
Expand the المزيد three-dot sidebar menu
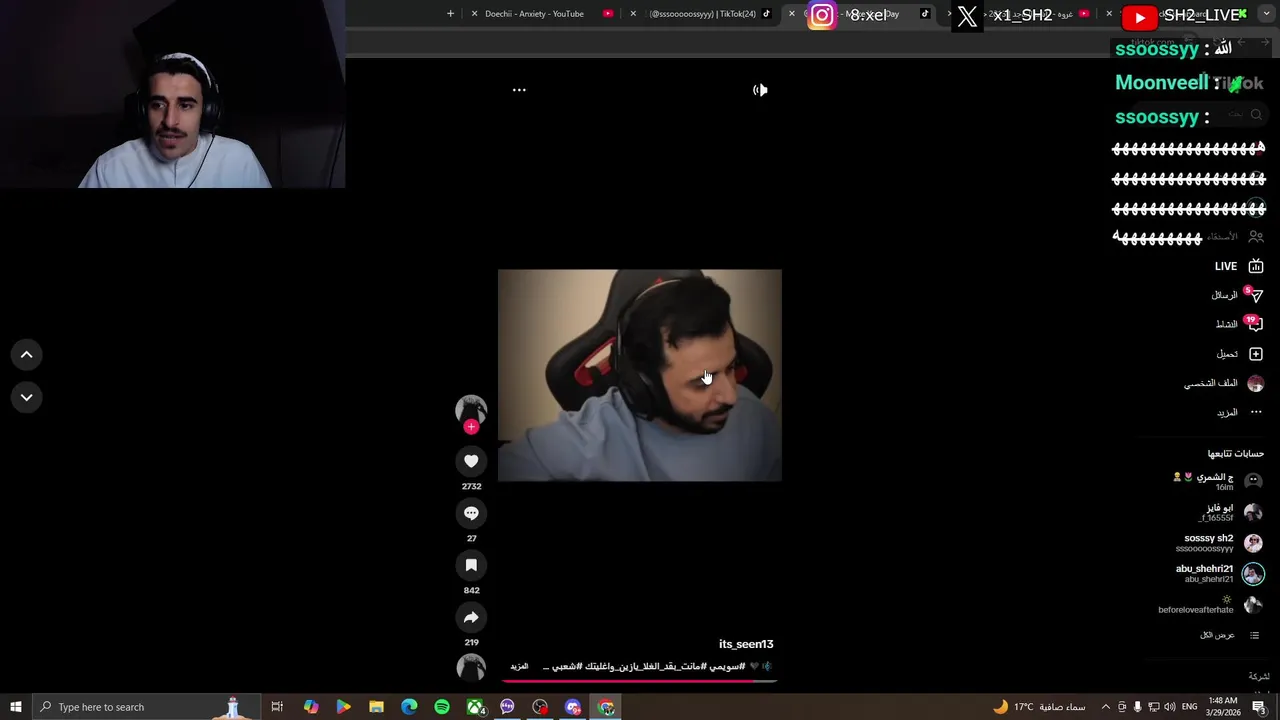(x=1240, y=412)
